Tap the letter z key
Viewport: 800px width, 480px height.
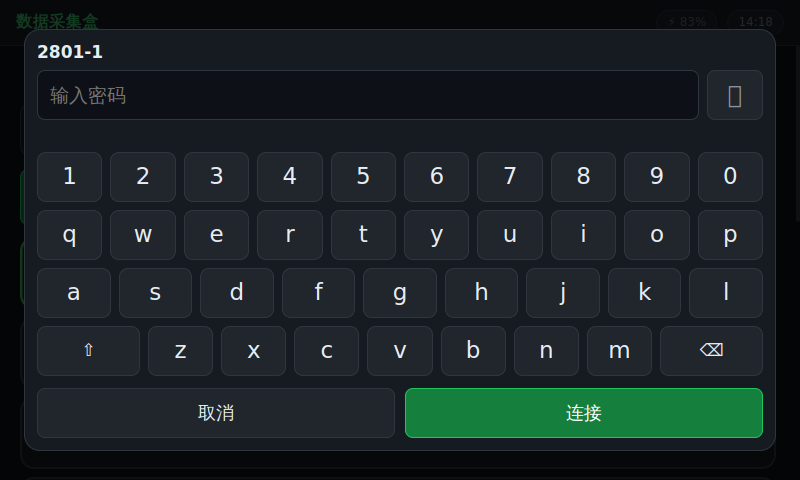(x=180, y=351)
